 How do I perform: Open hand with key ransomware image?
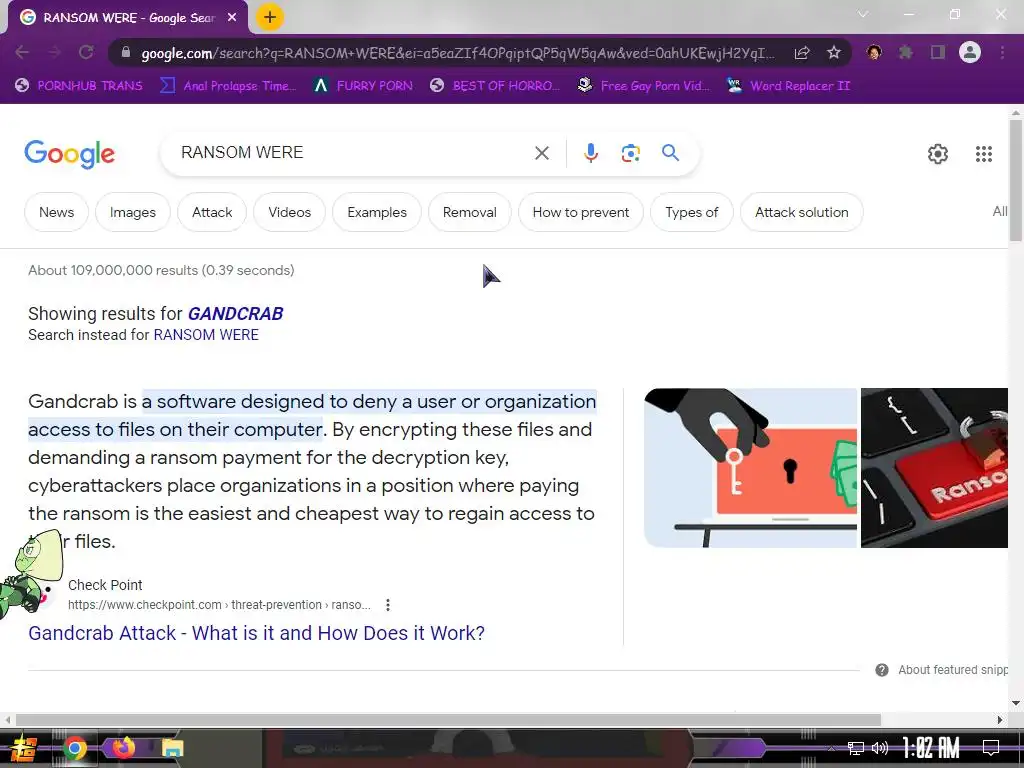click(x=750, y=468)
